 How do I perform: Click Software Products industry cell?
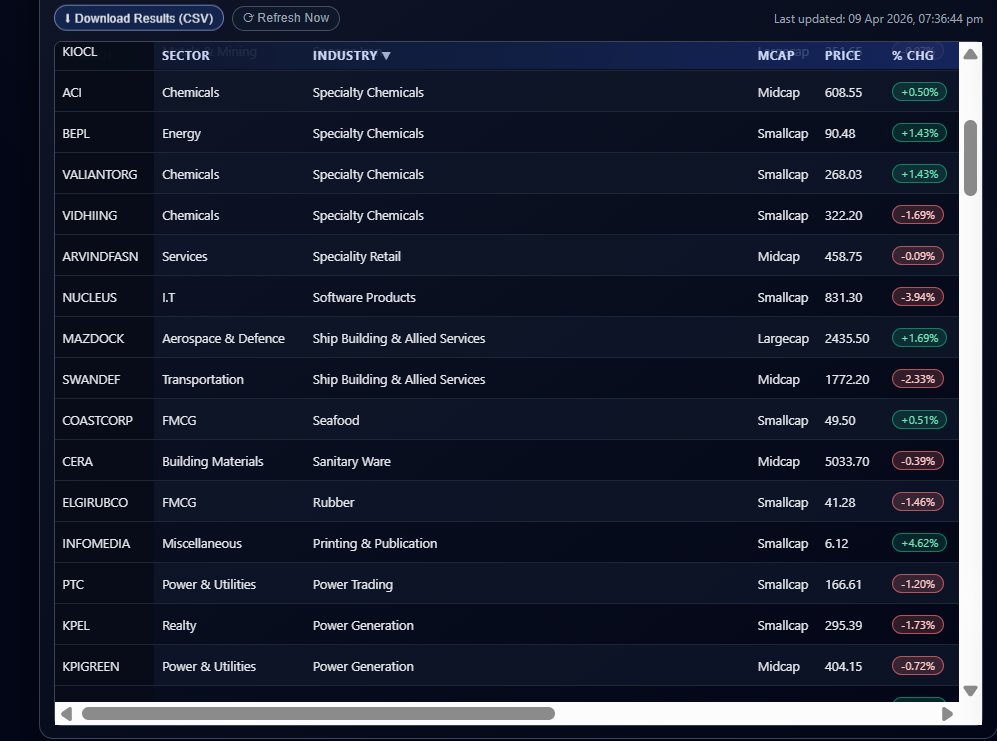tap(364, 298)
